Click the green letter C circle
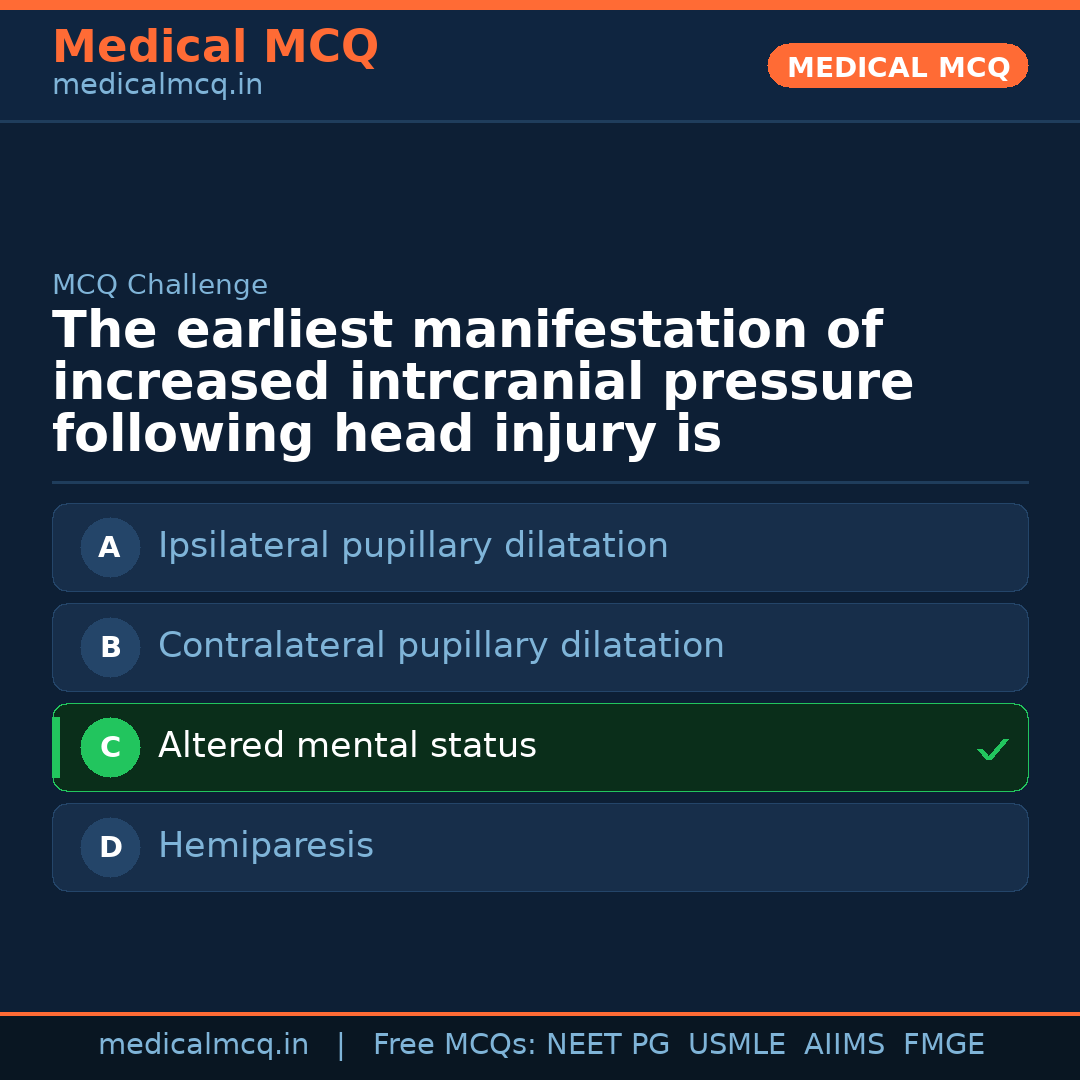 coord(110,747)
